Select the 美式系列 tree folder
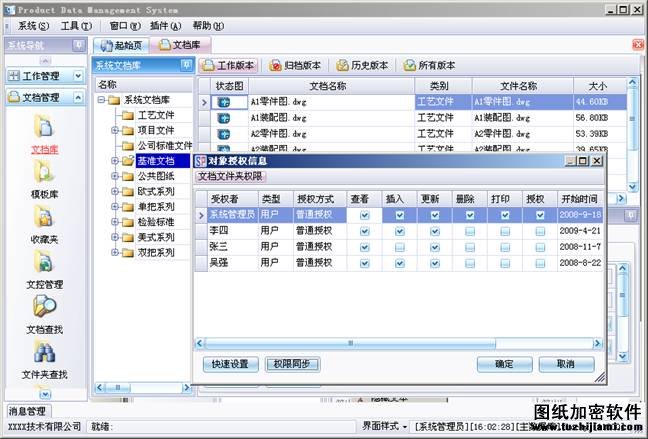This screenshot has height=439, width=648. pyautogui.click(x=156, y=237)
